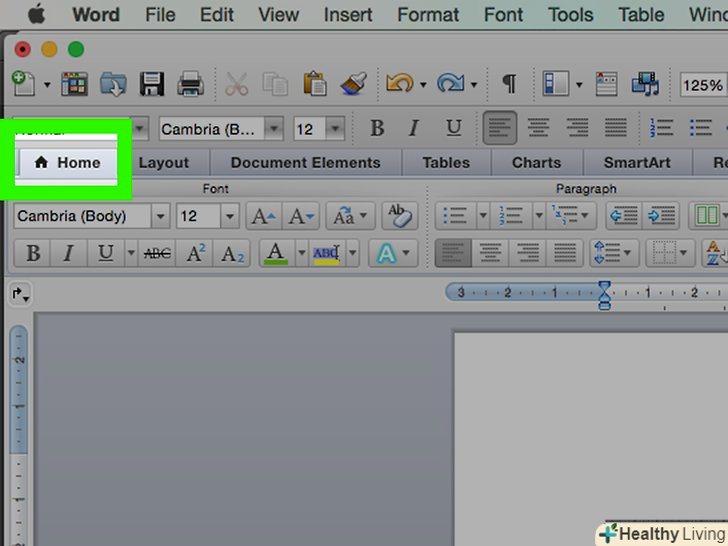Open the Media Browser icon
The width and height of the screenshot is (728, 546).
(645, 84)
